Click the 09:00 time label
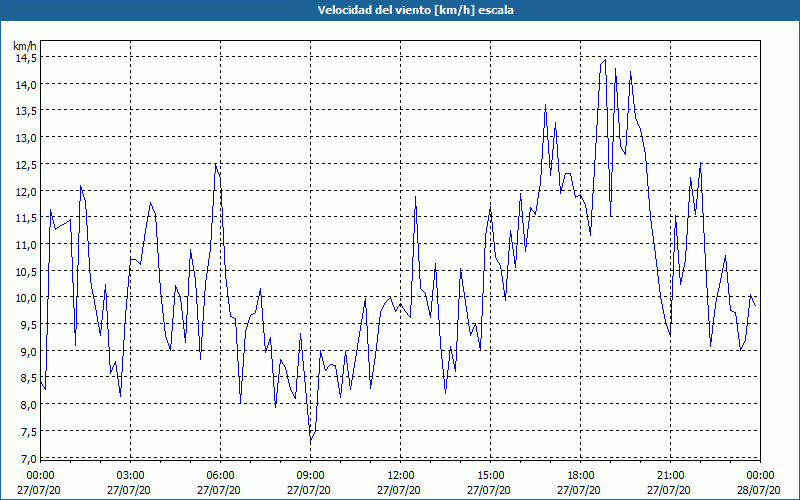The width and height of the screenshot is (800, 500). [x=311, y=476]
